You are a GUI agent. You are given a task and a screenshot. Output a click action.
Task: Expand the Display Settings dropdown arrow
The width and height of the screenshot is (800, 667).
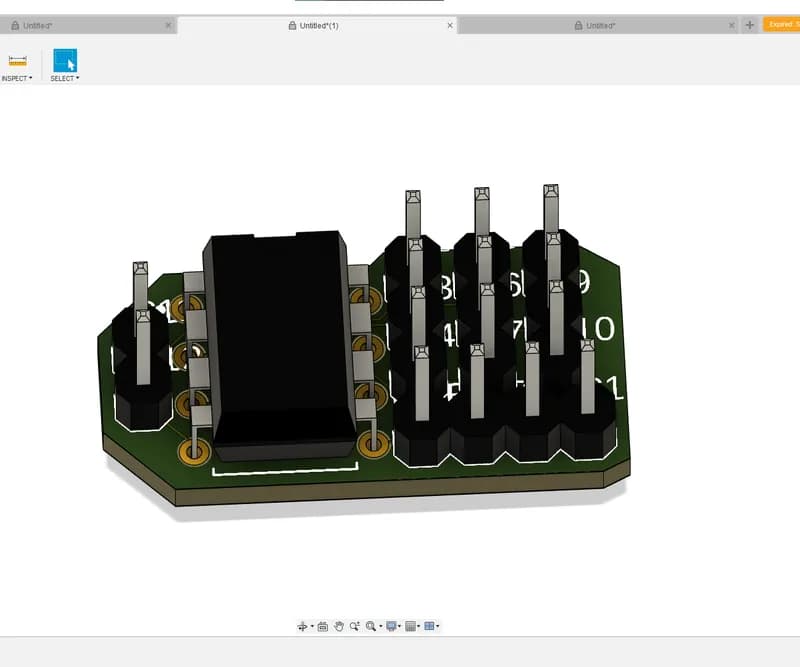(399, 626)
